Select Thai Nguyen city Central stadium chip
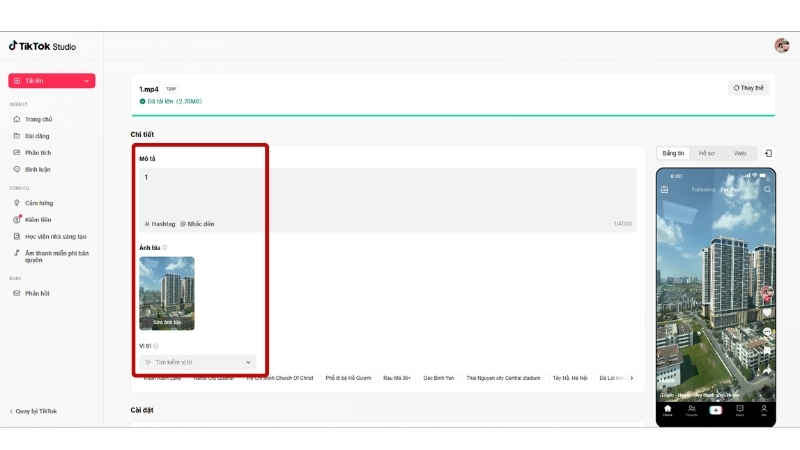800x450 pixels. pos(503,378)
